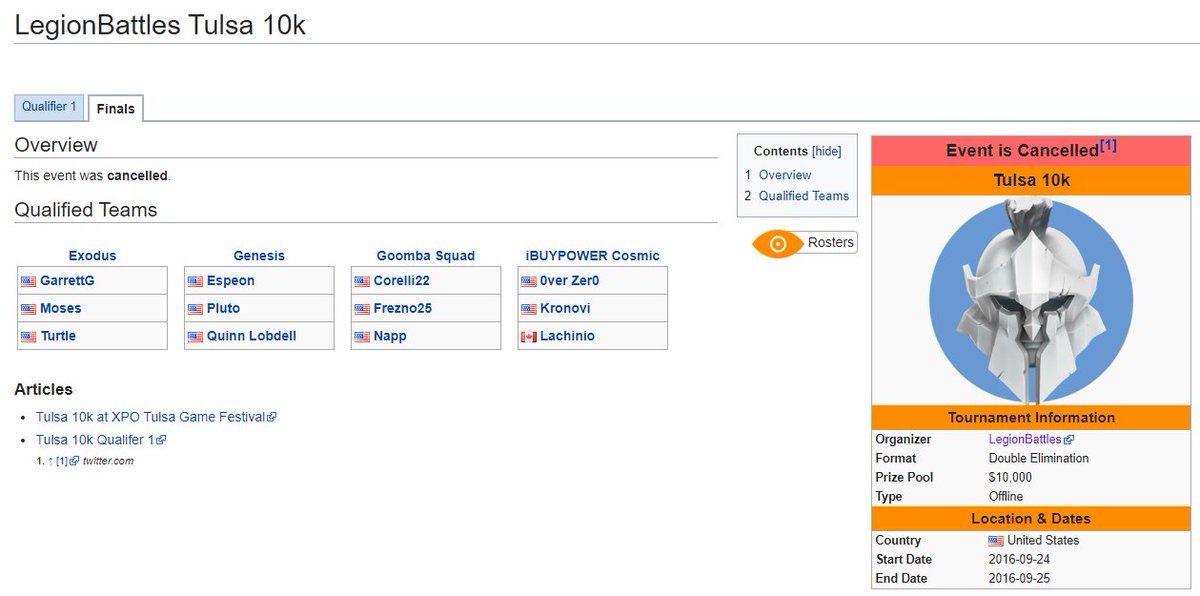Click the US flag beside Corelli22
This screenshot has height=596, width=1200.
pyautogui.click(x=362, y=282)
